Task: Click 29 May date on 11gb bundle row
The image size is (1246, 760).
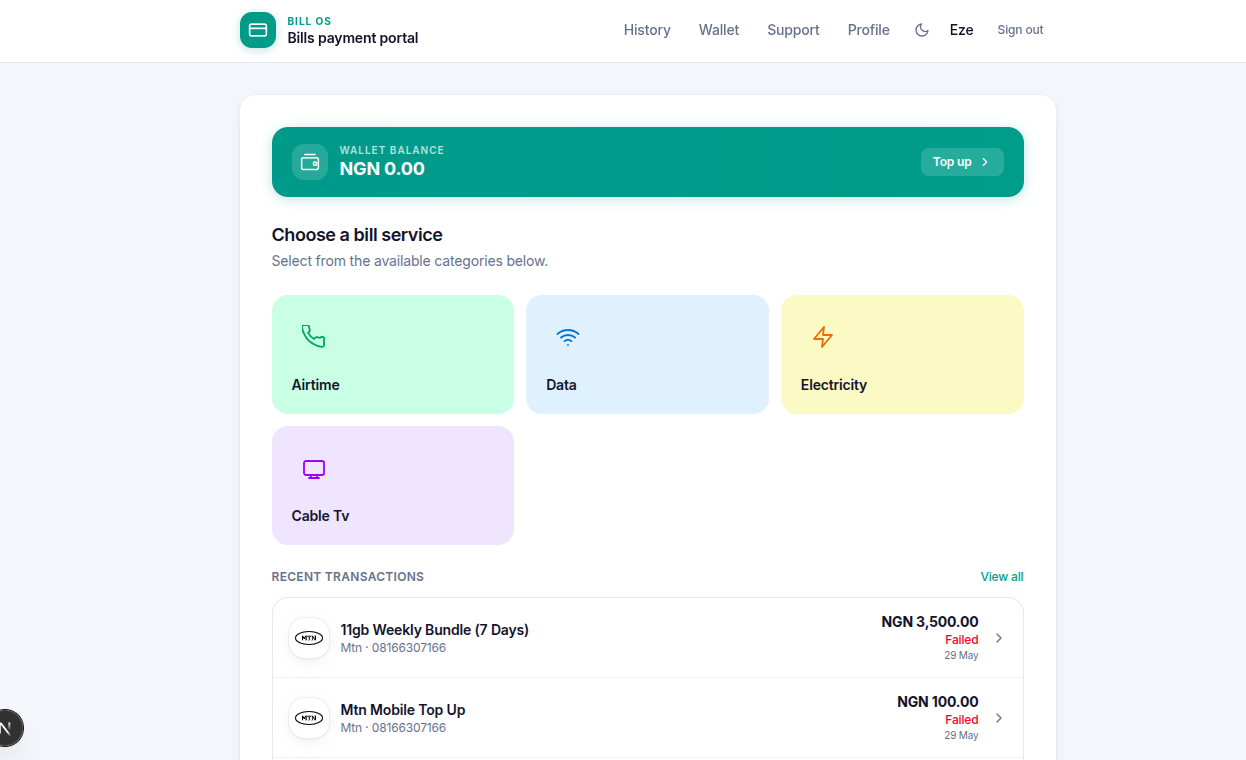Action: coord(962,656)
